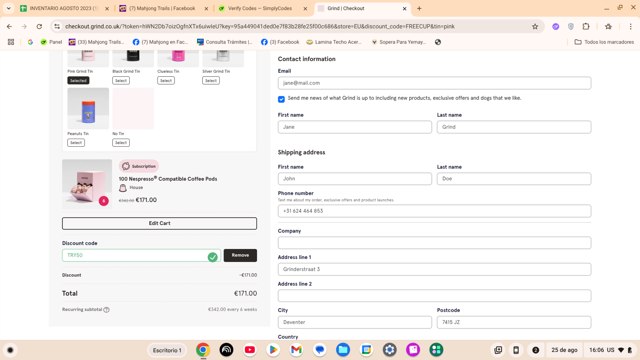Click the contact First name field
This screenshot has height=360, width=640.
pos(355,127)
